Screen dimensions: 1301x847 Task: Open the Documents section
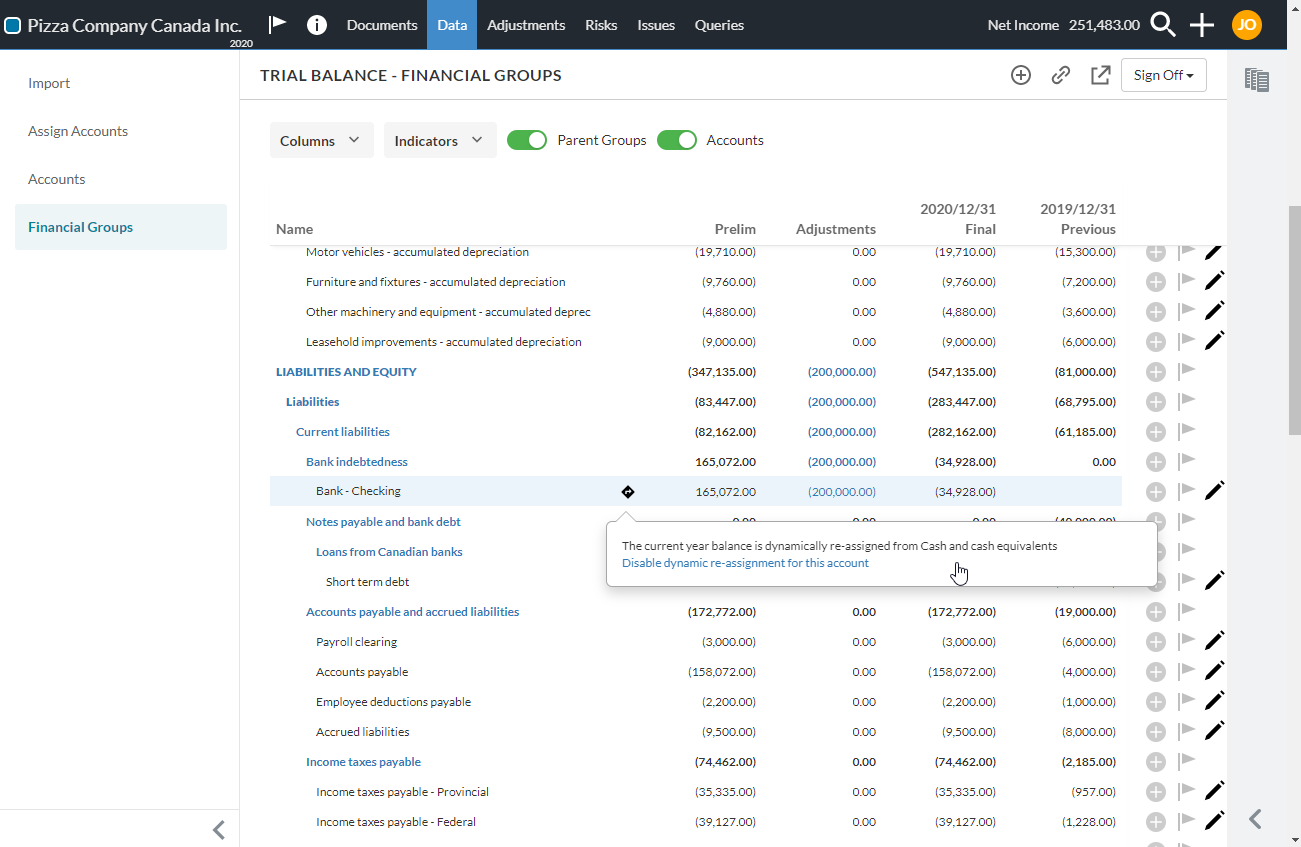(381, 25)
